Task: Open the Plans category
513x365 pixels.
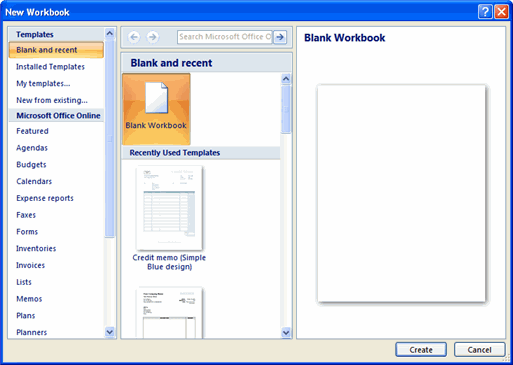Action: [26, 315]
